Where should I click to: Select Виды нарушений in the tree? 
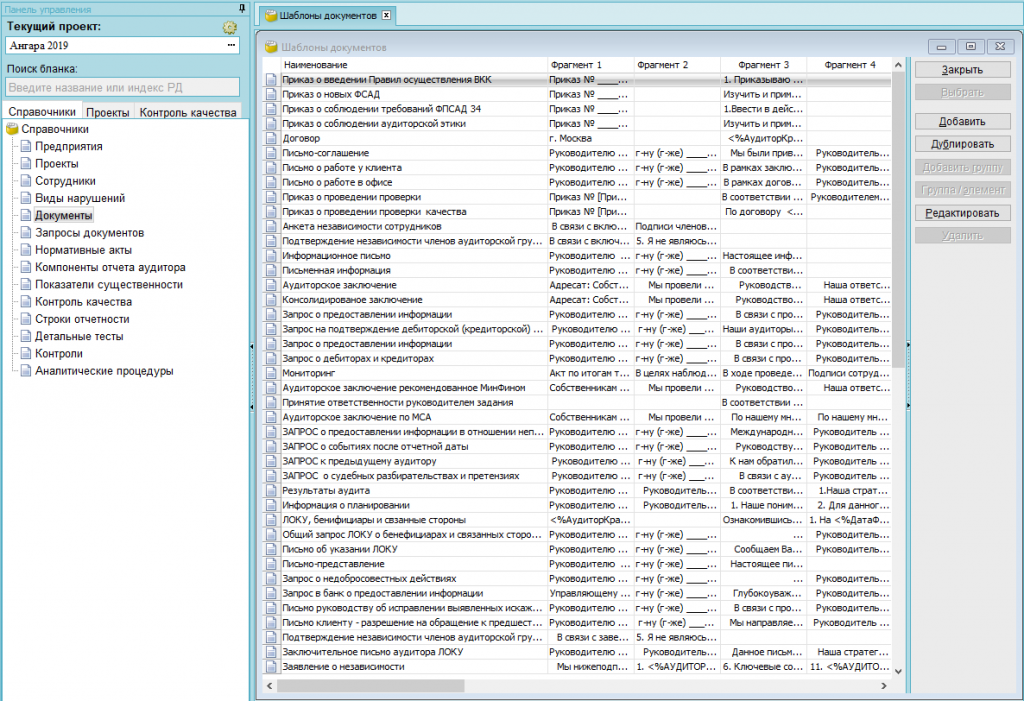[80, 198]
